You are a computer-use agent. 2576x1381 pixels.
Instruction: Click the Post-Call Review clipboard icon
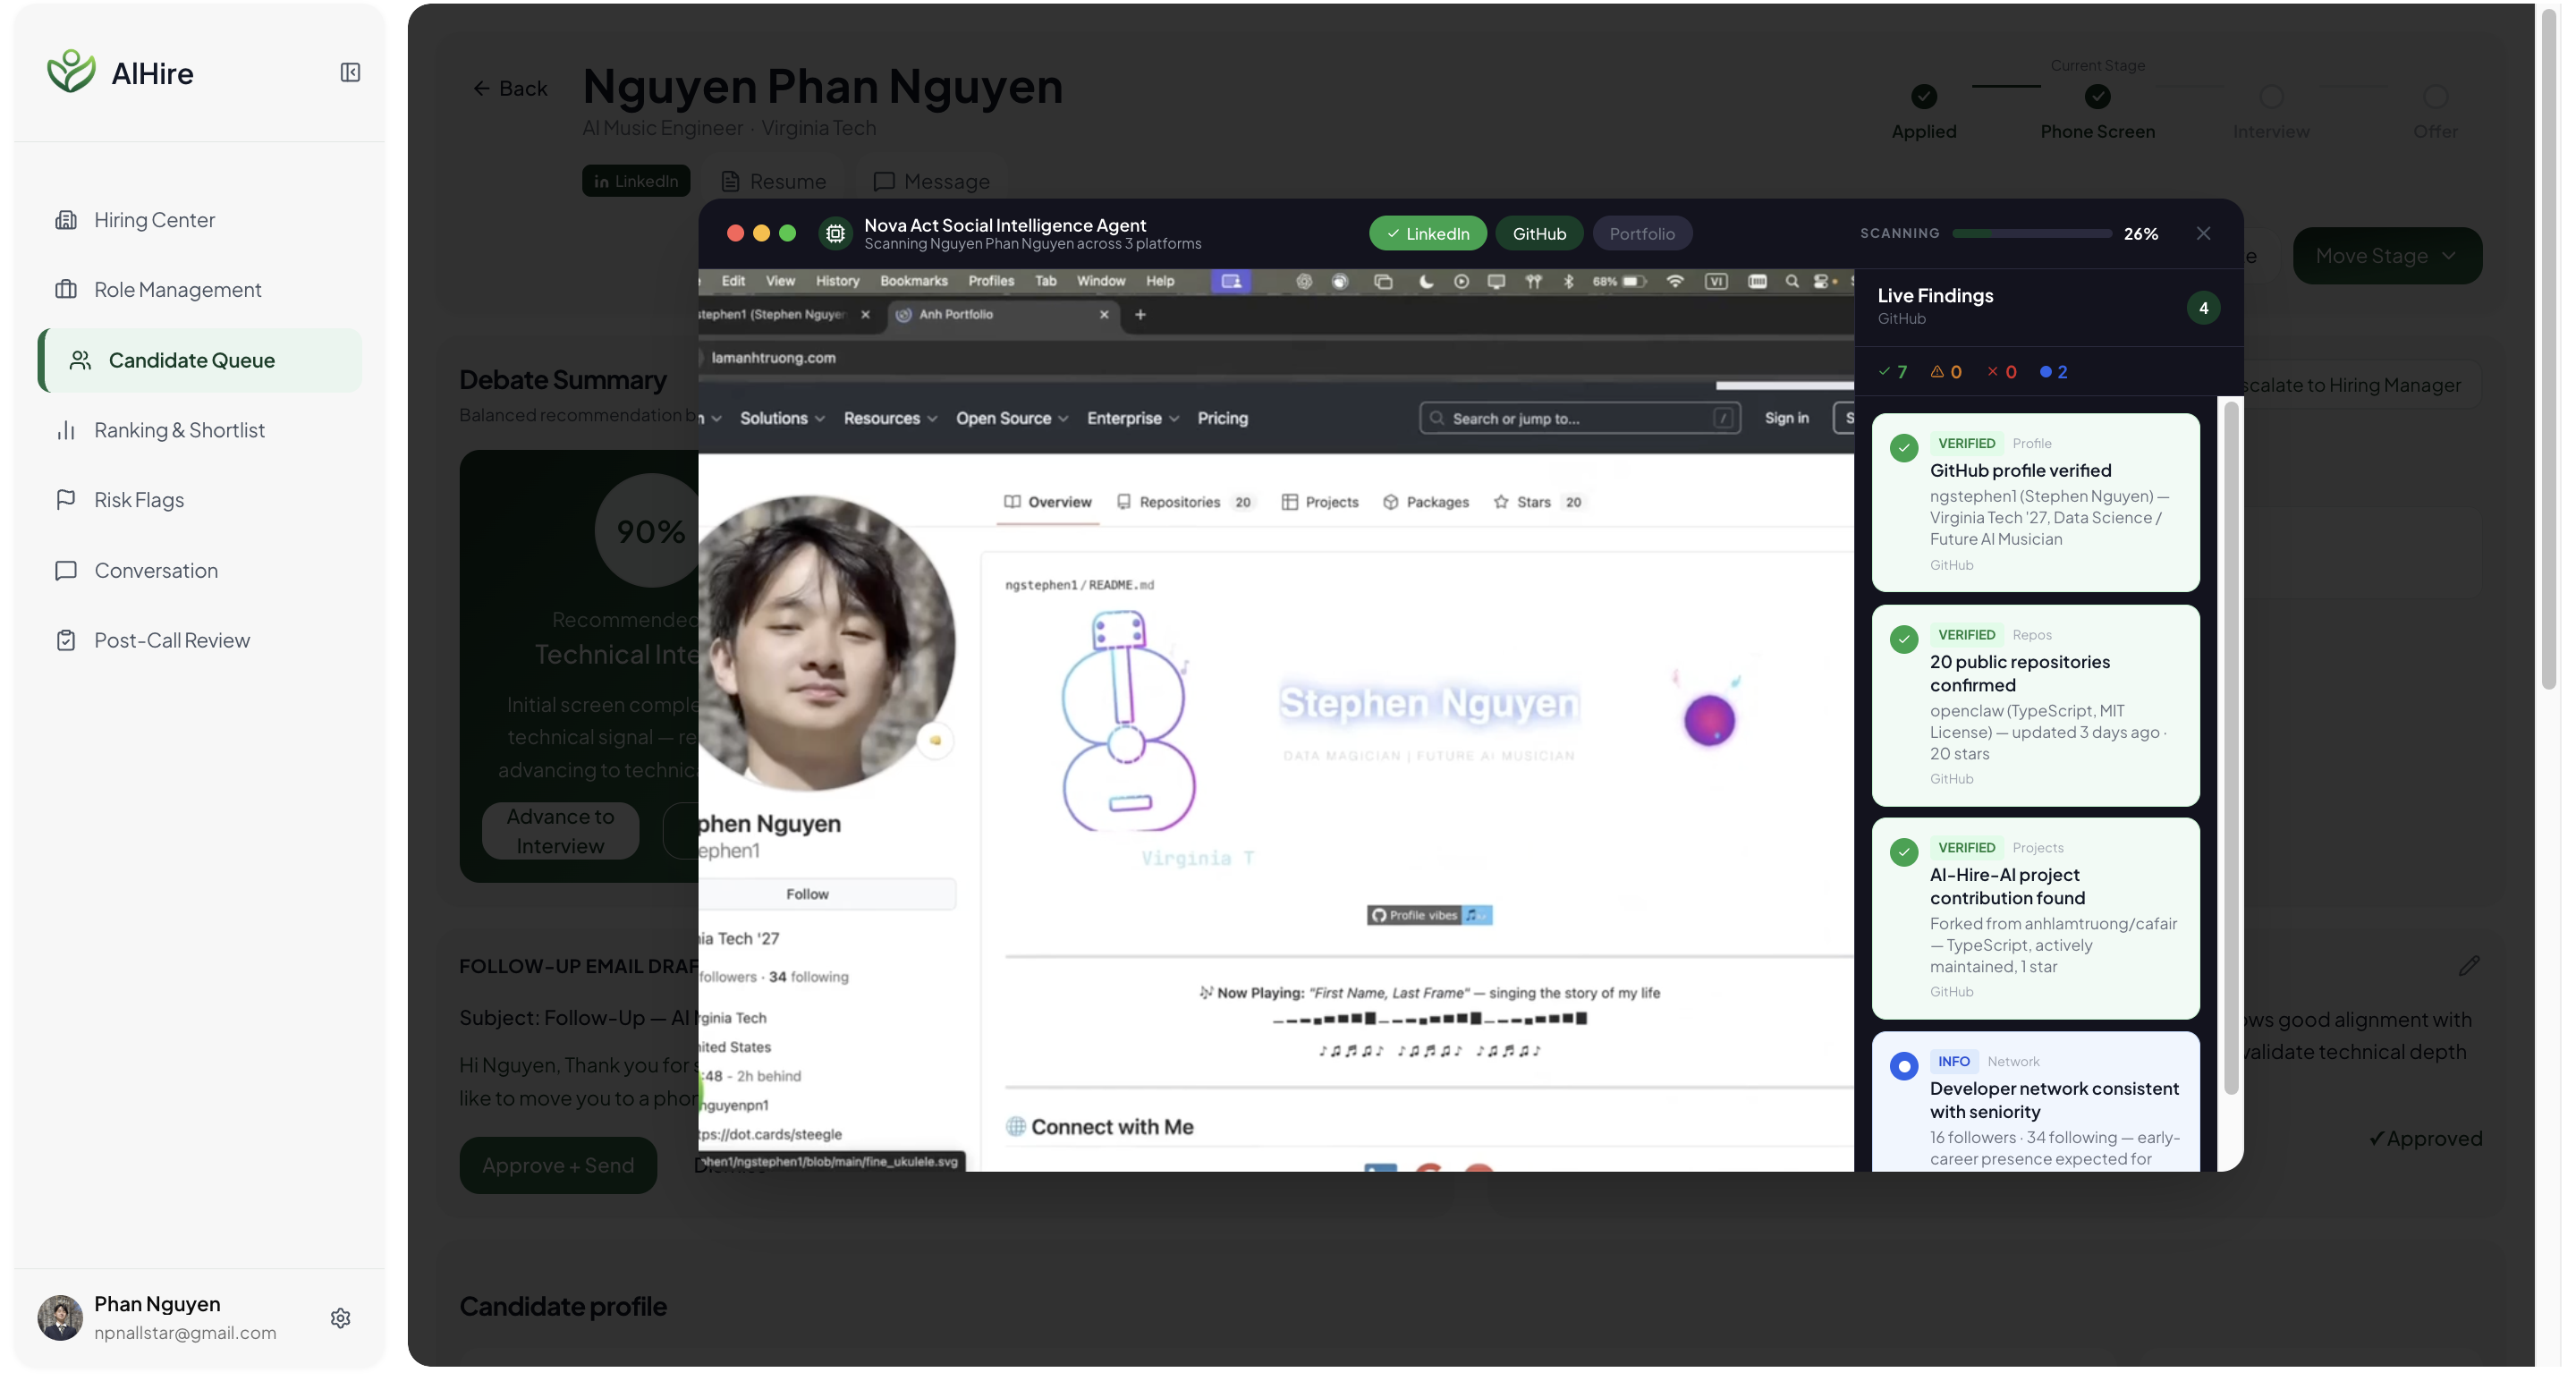point(66,640)
